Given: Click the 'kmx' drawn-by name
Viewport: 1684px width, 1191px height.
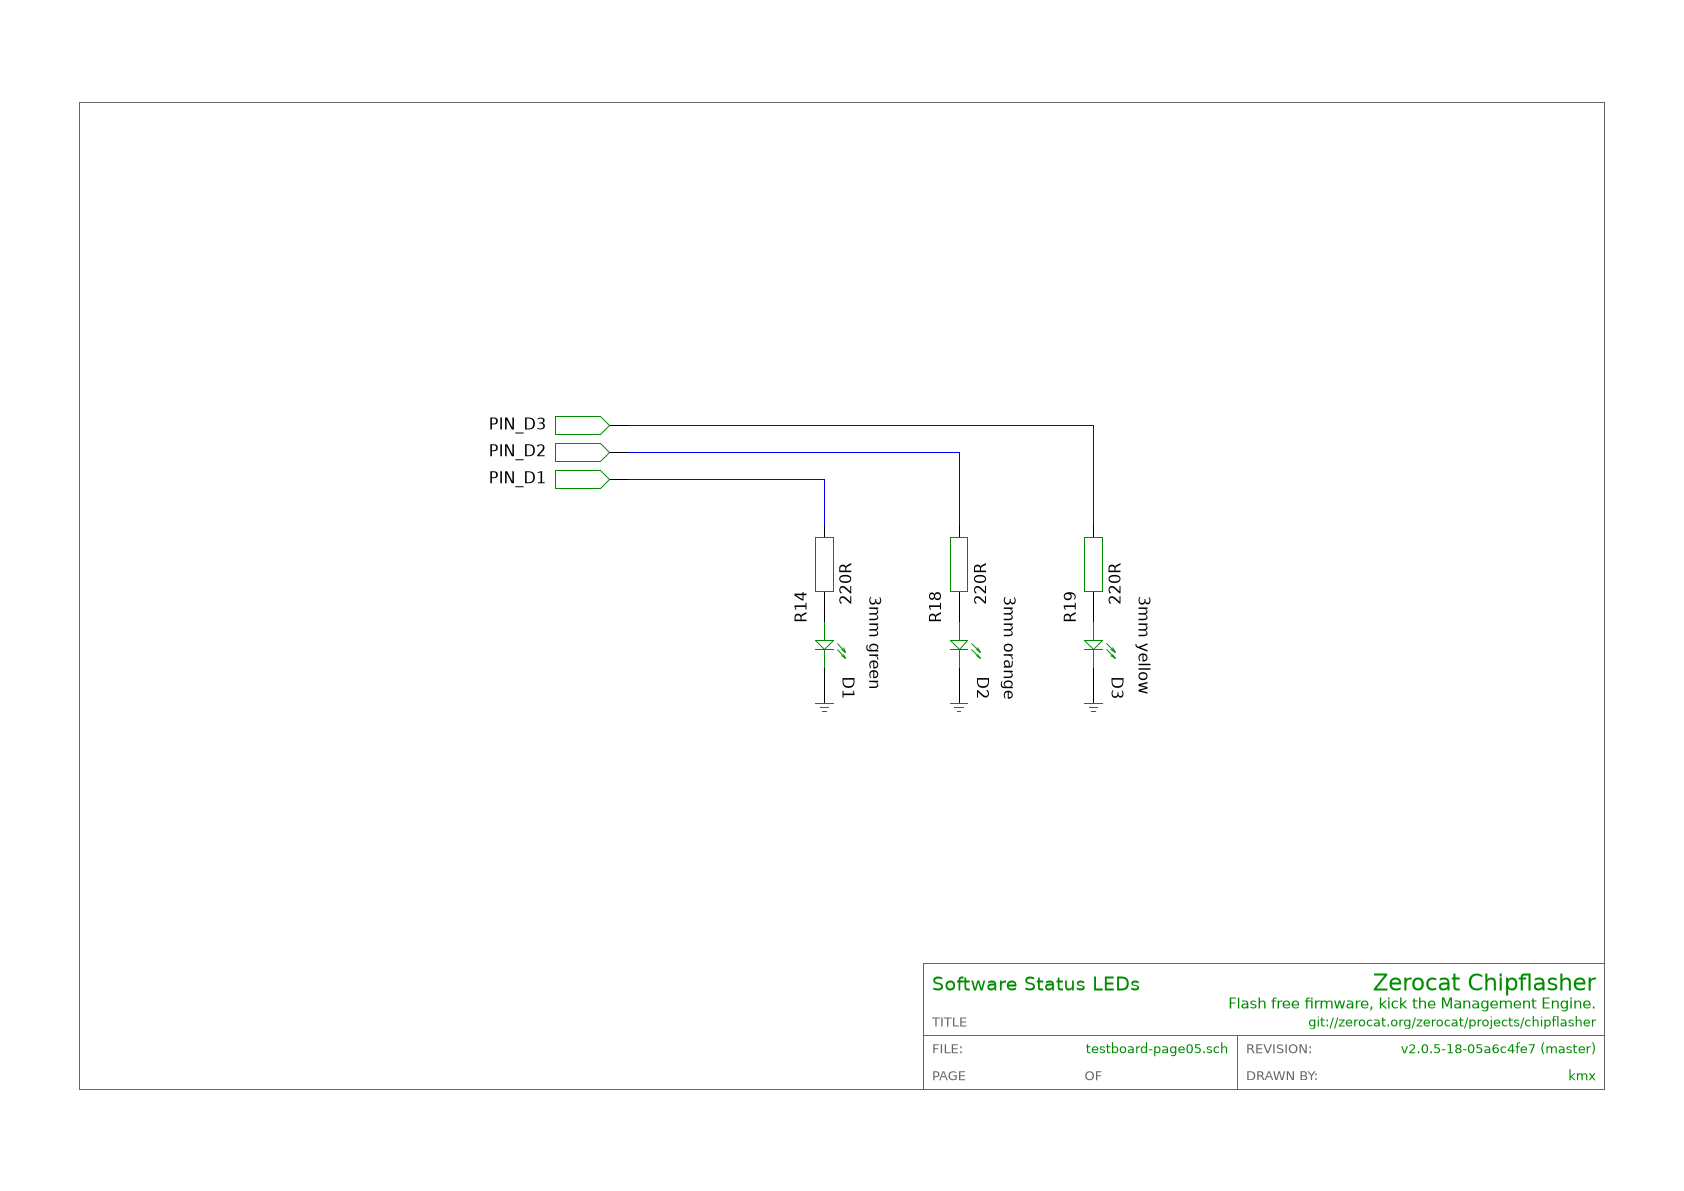Looking at the screenshot, I should click(x=1582, y=1076).
